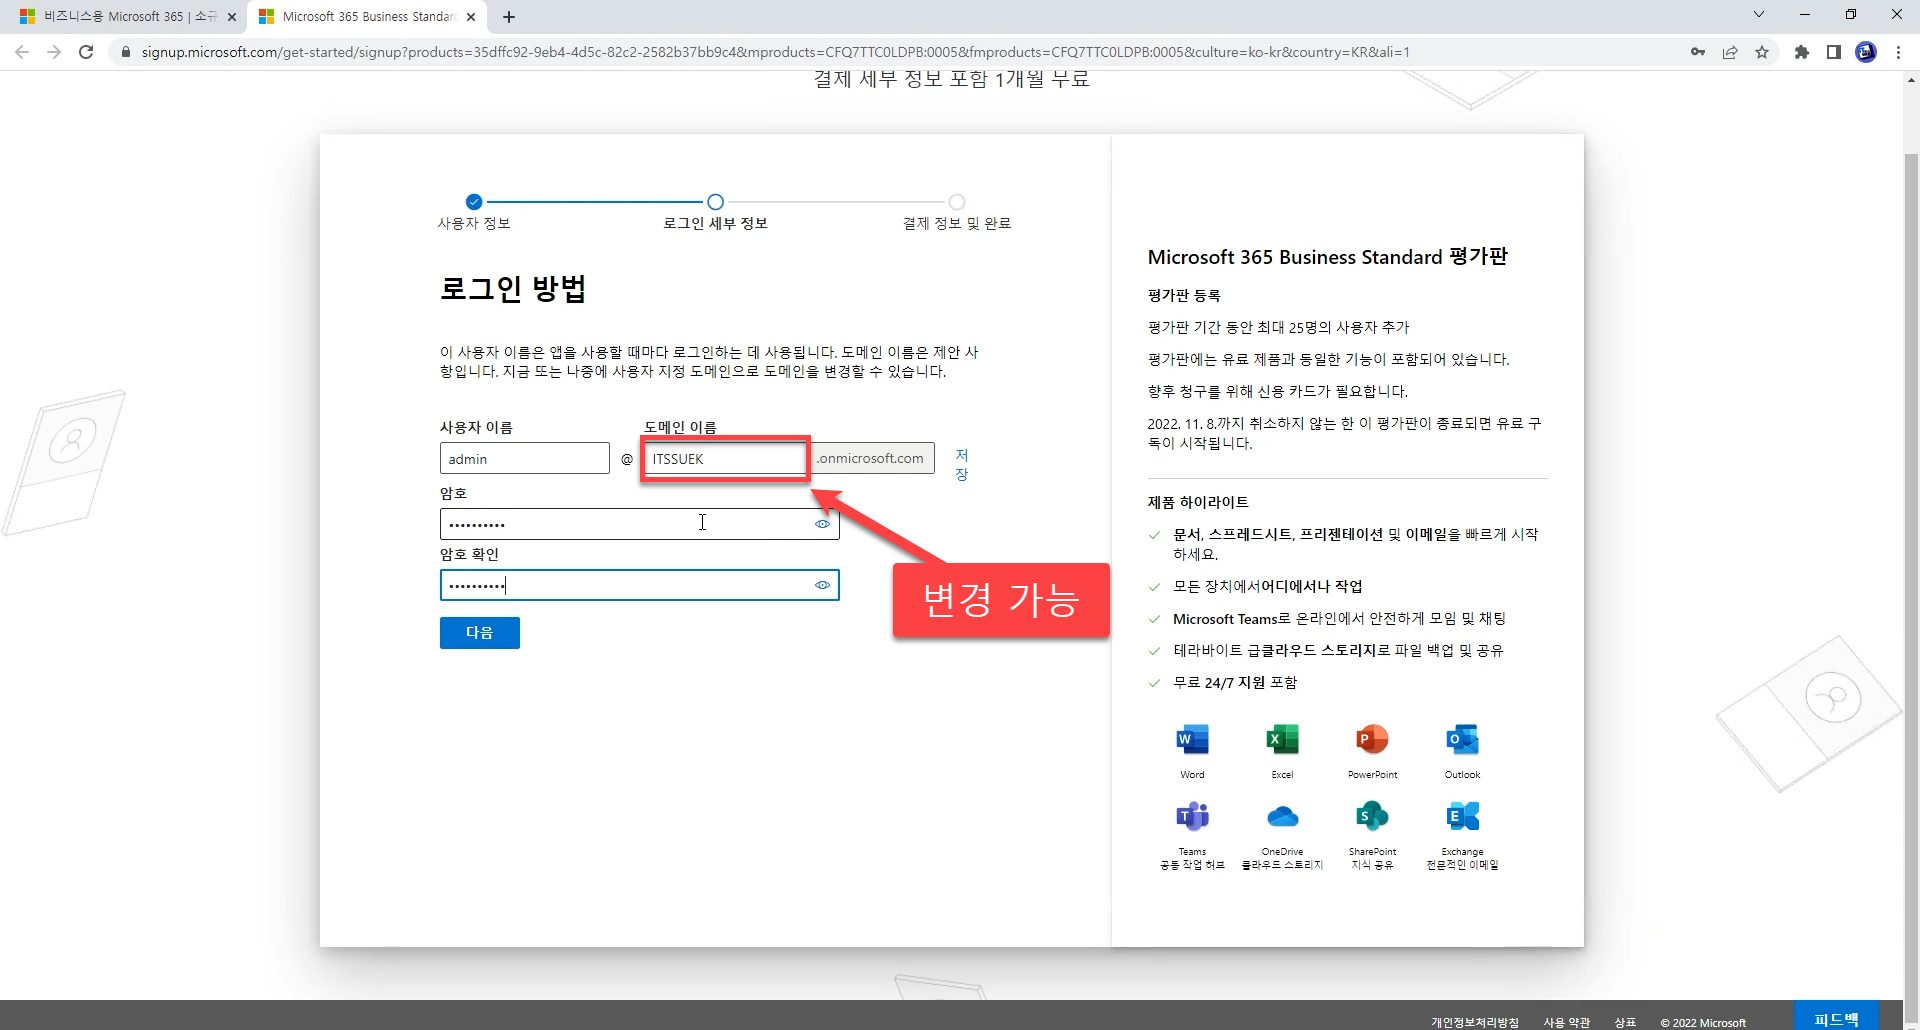Open the Chrome profile avatar
The image size is (1920, 1030).
click(x=1866, y=52)
